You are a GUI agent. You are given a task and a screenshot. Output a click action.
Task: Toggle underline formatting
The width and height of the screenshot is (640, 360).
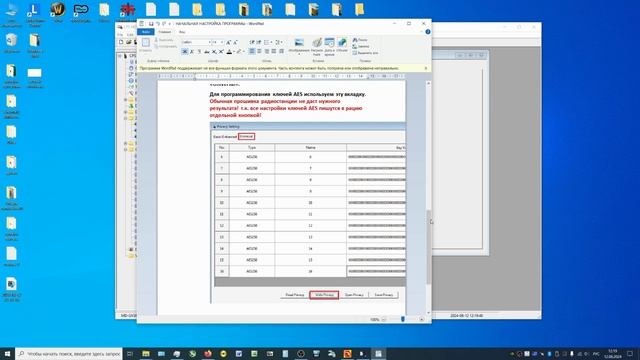coord(199,51)
